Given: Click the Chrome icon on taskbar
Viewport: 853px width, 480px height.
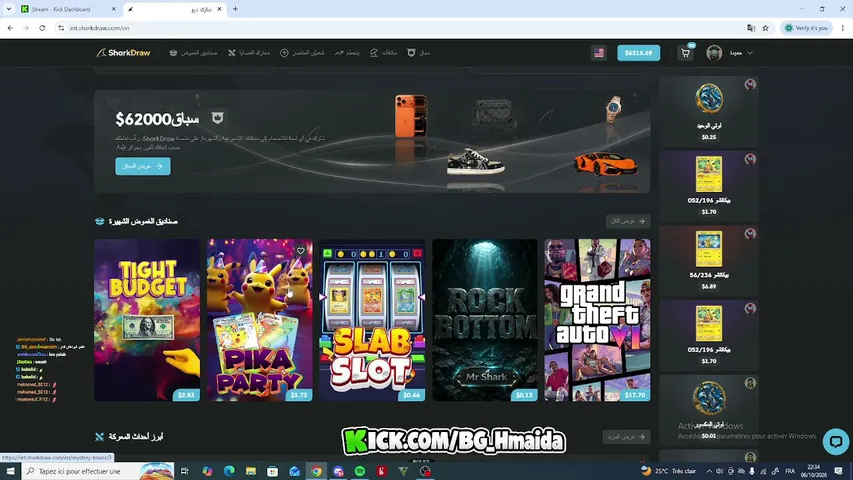Looking at the screenshot, I should click(x=316, y=471).
